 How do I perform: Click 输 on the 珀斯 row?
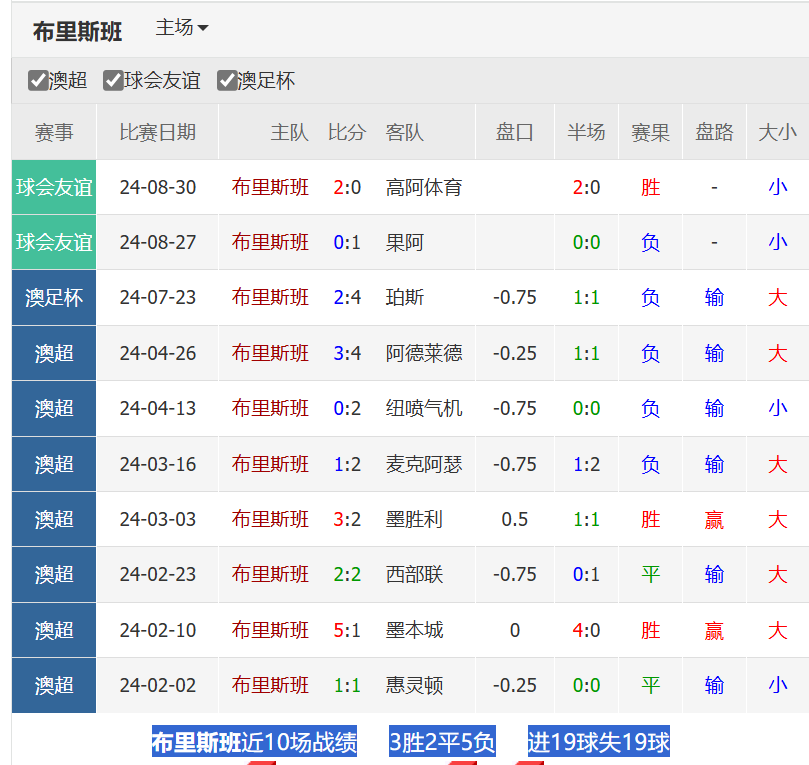pos(714,298)
